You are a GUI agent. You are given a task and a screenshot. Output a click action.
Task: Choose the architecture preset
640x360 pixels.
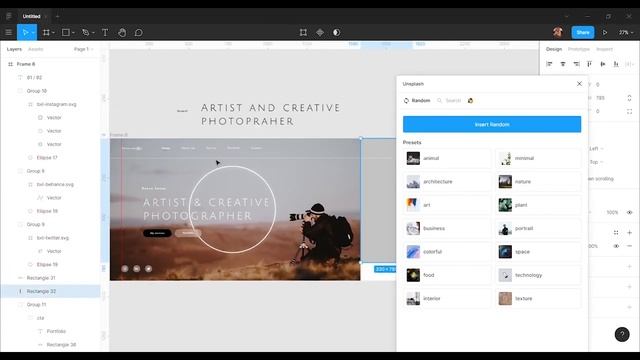tap(447, 181)
